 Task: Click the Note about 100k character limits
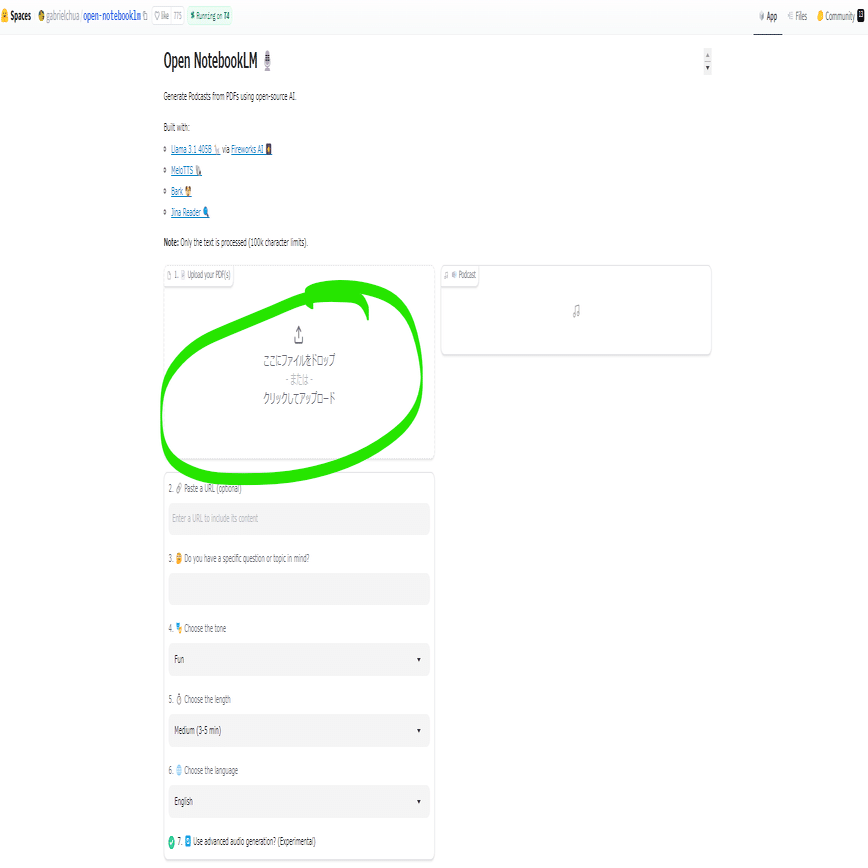tap(236, 242)
